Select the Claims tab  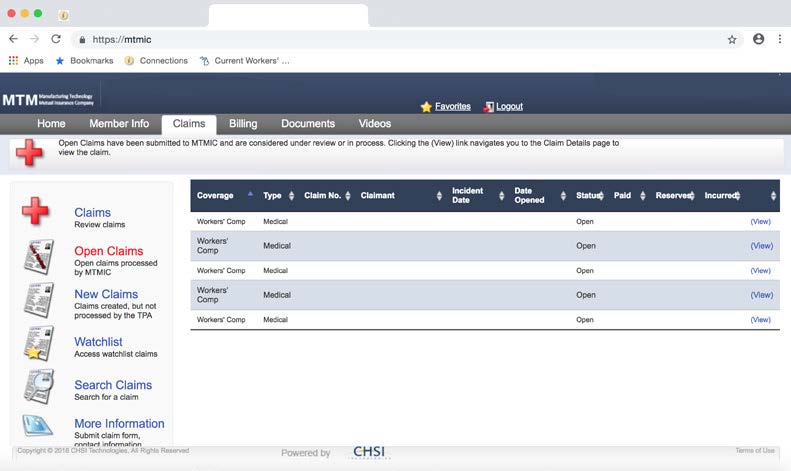pyautogui.click(x=189, y=124)
